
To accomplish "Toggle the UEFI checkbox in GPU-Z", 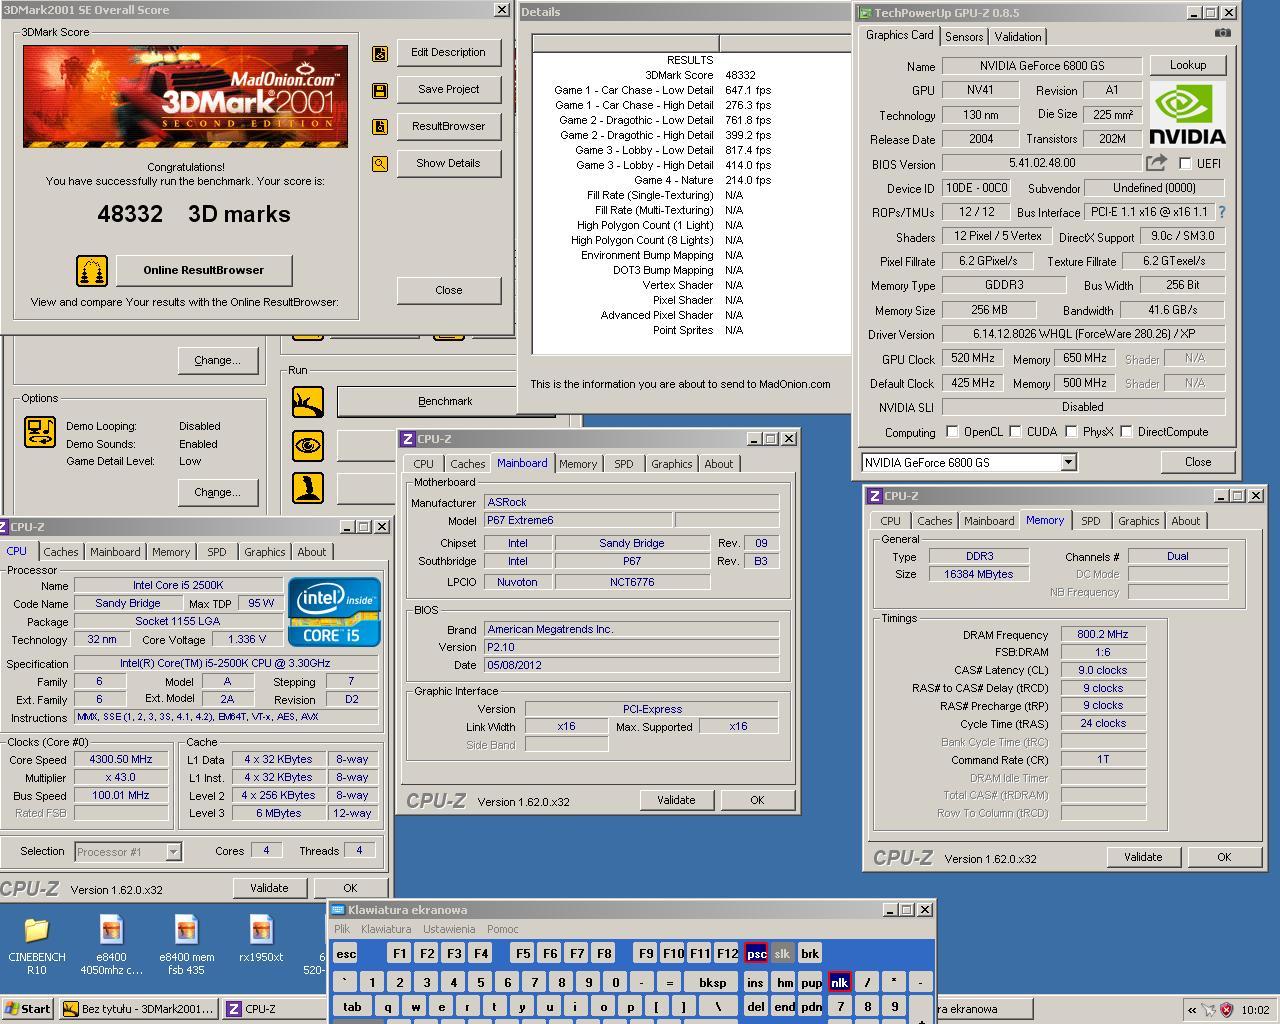I will pyautogui.click(x=1185, y=163).
